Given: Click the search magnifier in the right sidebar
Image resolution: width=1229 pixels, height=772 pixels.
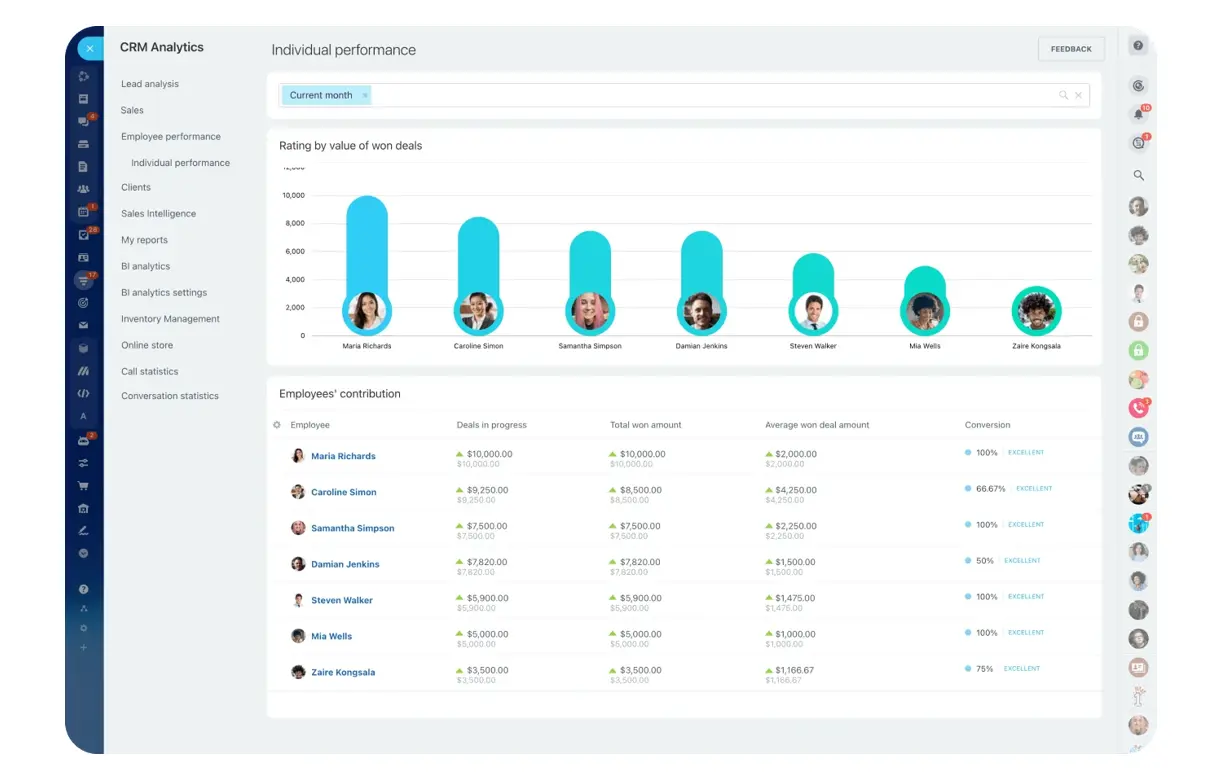Looking at the screenshot, I should coord(1138,175).
